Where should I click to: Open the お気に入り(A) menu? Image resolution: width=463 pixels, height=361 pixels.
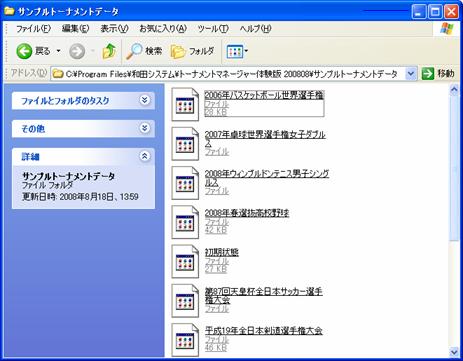[x=163, y=29]
